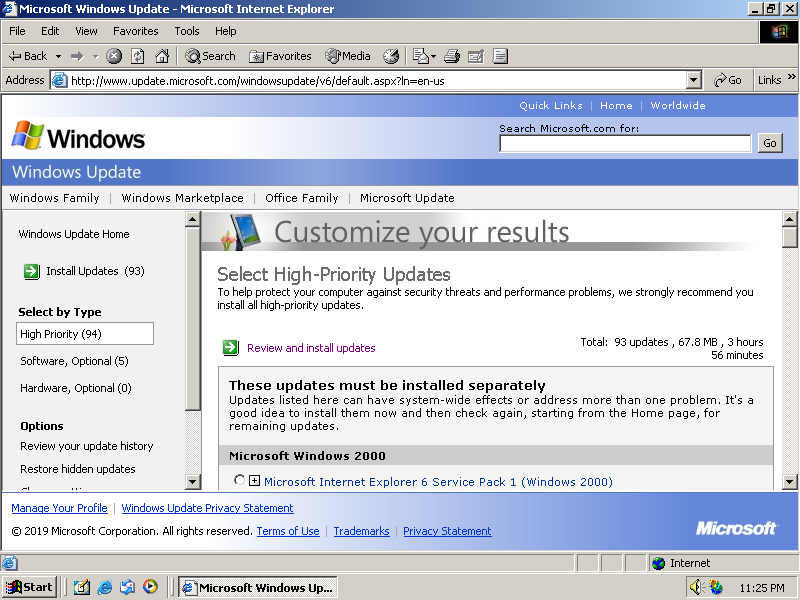This screenshot has width=800, height=600.
Task: Open Trademarks footer link
Action: tap(361, 531)
